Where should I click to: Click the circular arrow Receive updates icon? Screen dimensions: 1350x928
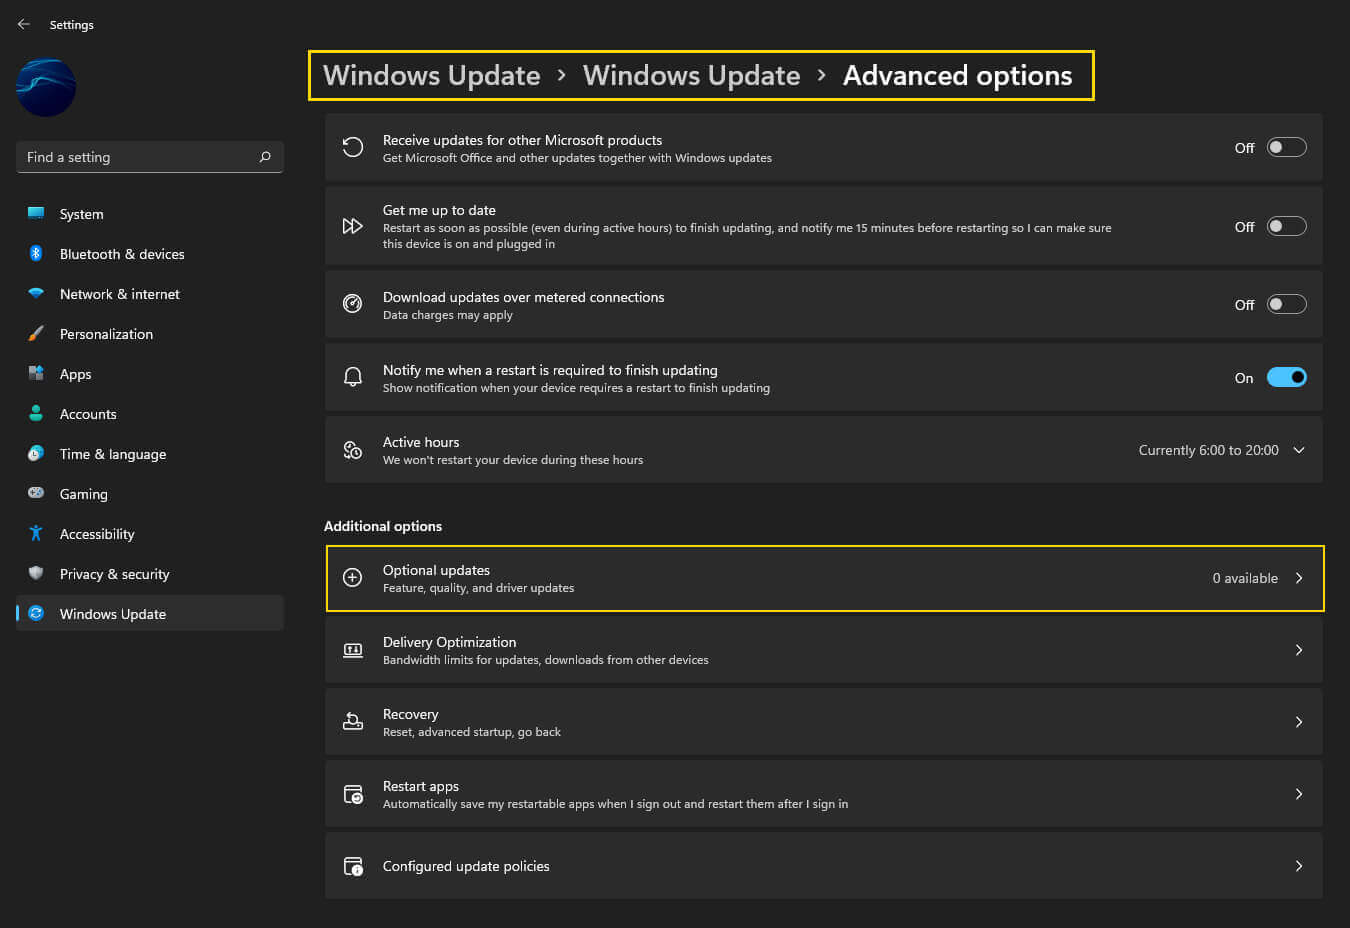point(353,147)
